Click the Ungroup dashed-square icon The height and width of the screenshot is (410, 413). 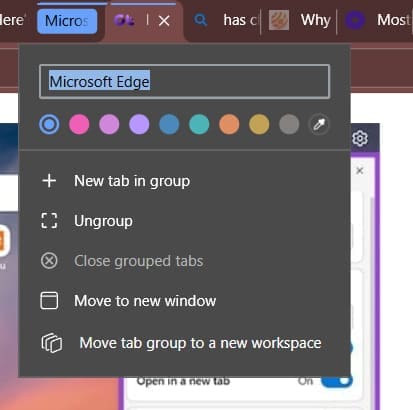(49, 221)
